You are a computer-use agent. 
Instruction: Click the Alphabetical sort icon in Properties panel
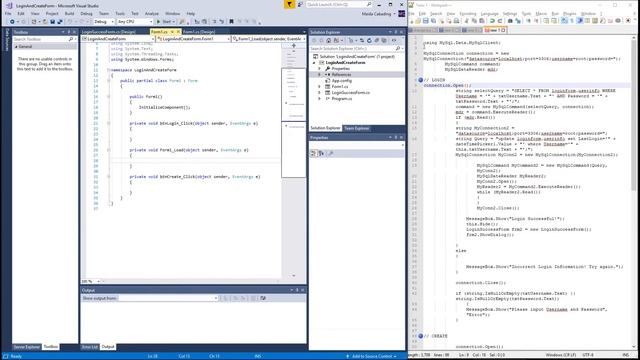(321, 153)
